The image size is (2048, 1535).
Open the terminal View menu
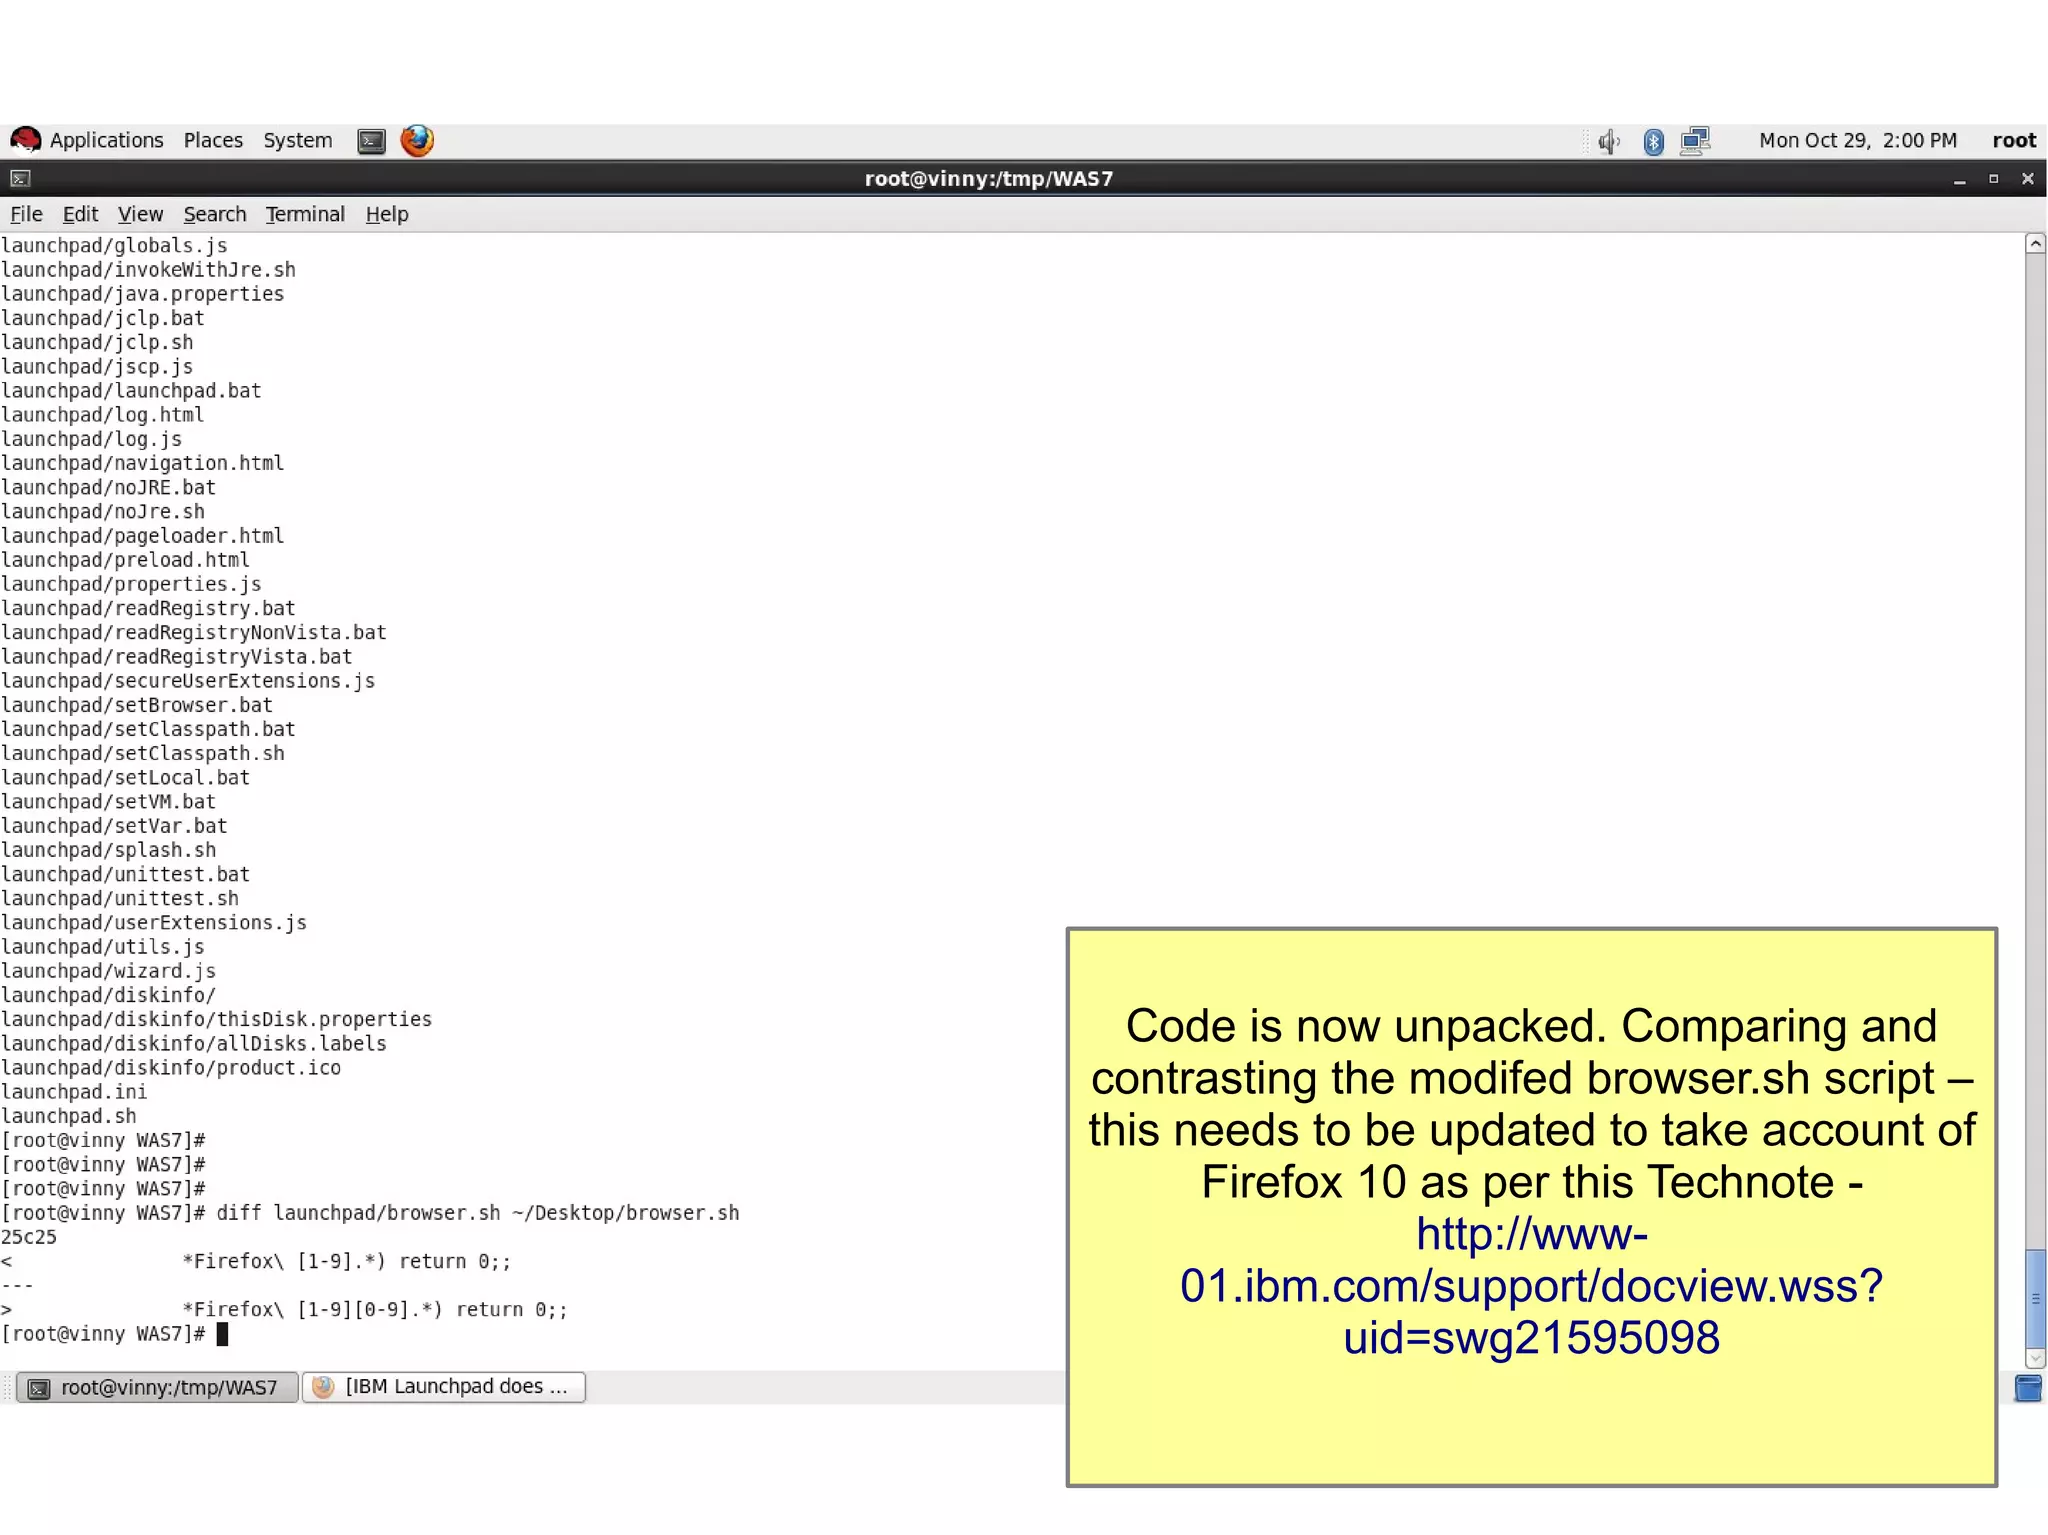point(140,214)
